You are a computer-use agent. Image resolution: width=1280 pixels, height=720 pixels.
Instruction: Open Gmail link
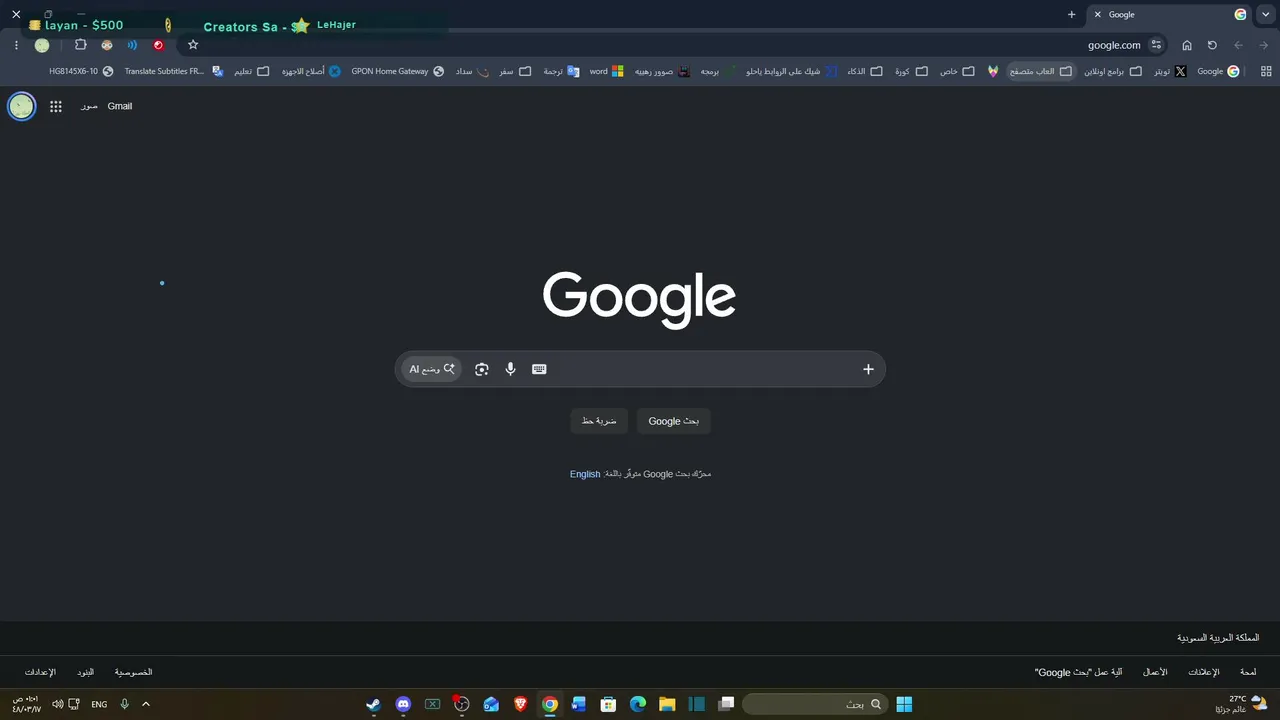(x=120, y=106)
